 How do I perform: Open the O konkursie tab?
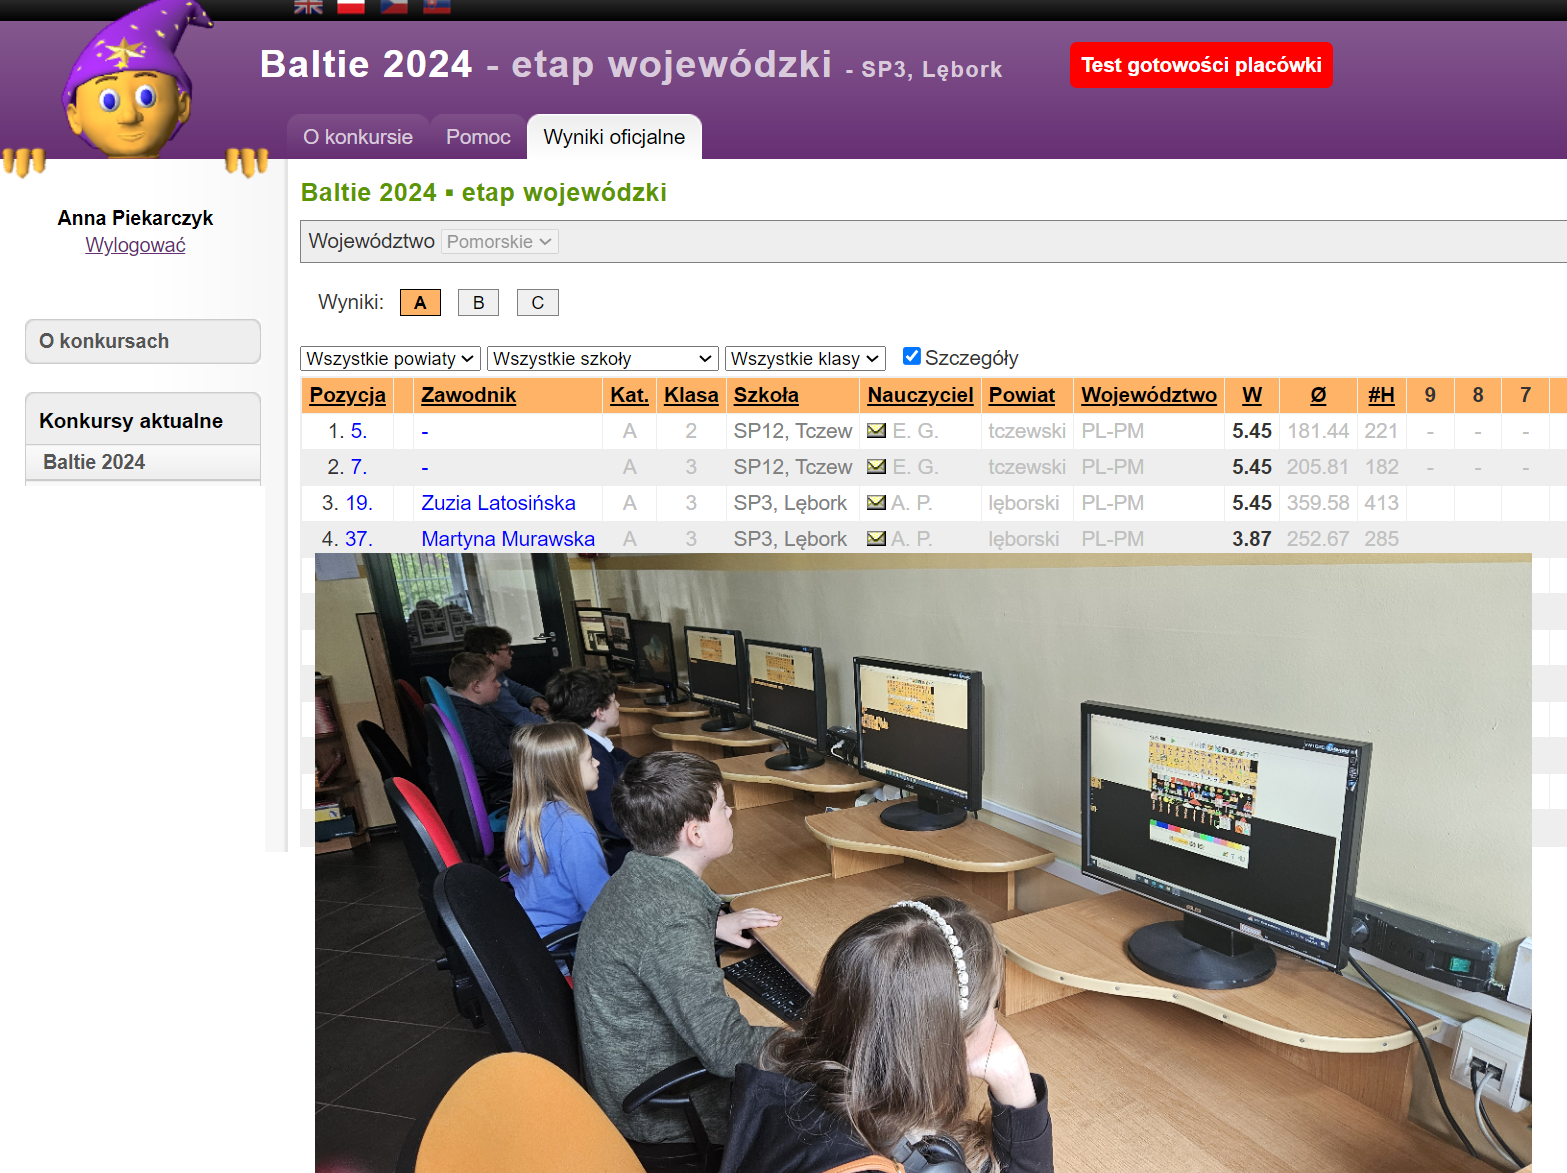pyautogui.click(x=358, y=137)
